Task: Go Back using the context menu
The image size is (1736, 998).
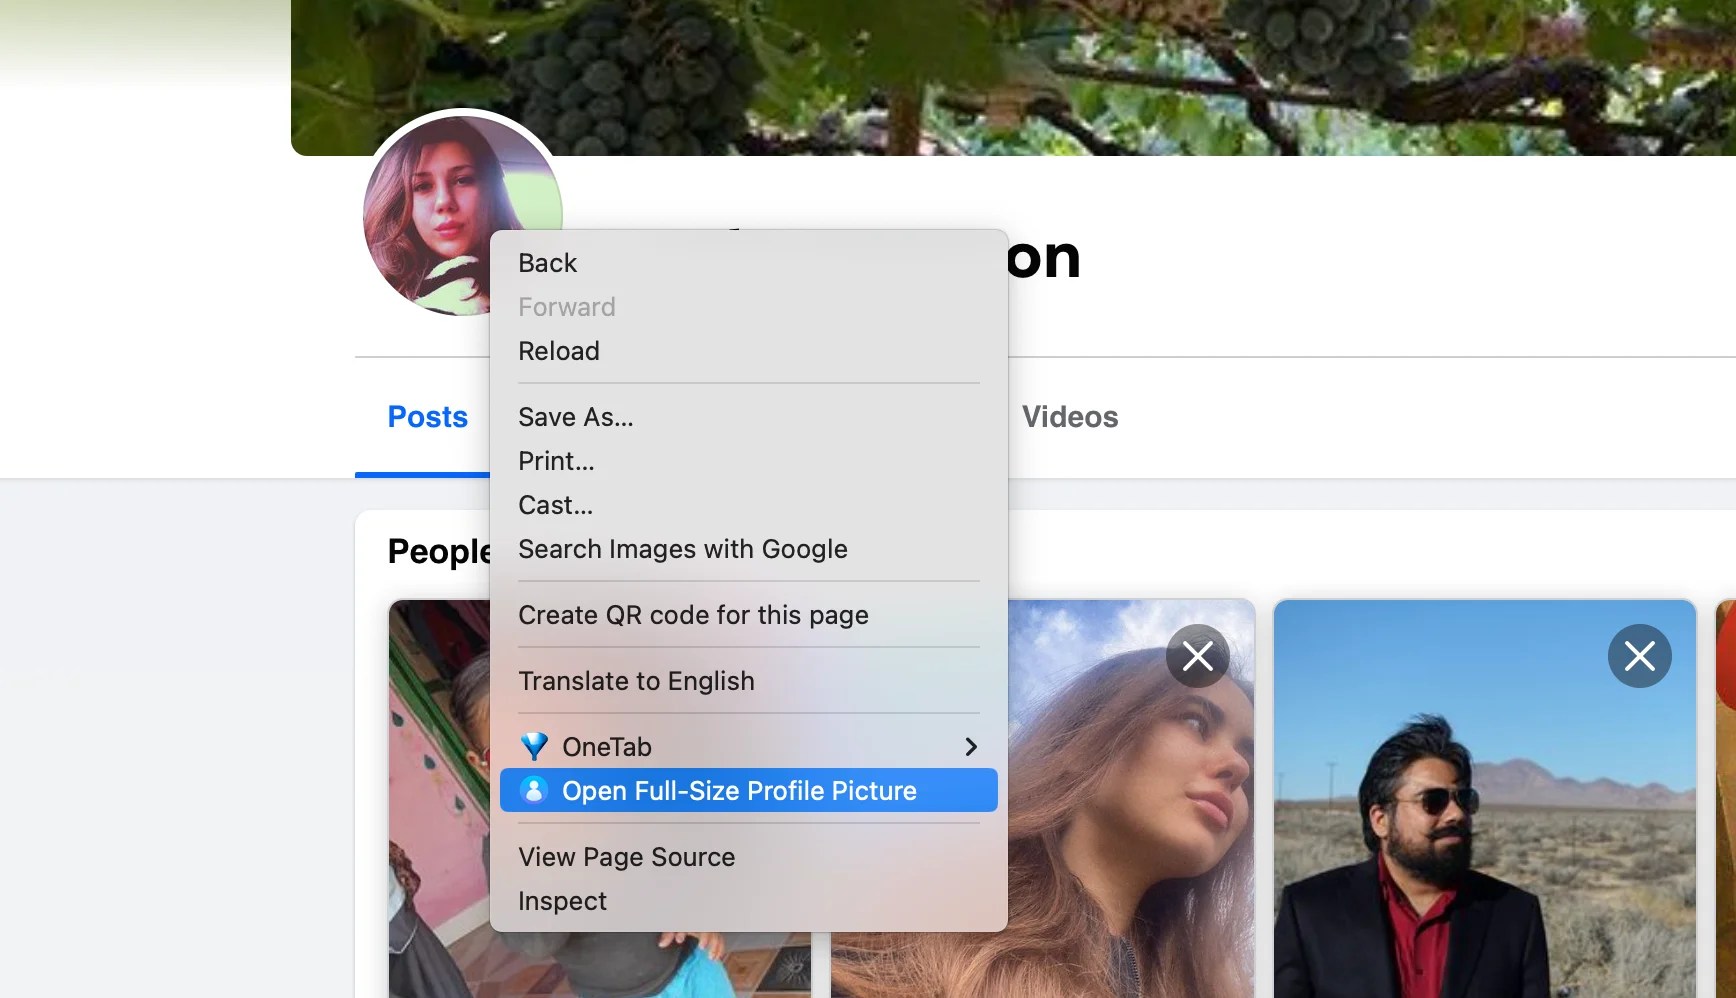Action: point(548,262)
